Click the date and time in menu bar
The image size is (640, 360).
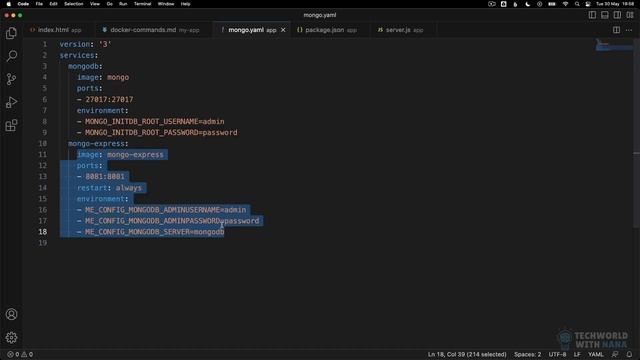coord(615,4)
